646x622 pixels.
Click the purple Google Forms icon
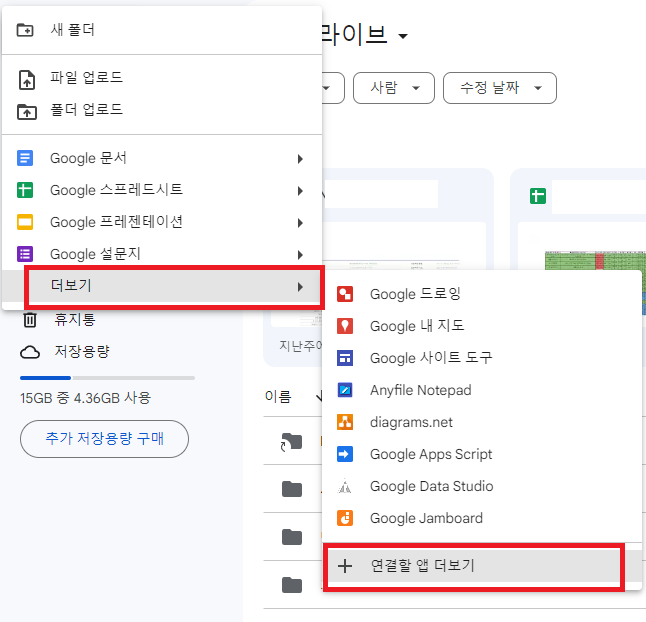[x=25, y=254]
